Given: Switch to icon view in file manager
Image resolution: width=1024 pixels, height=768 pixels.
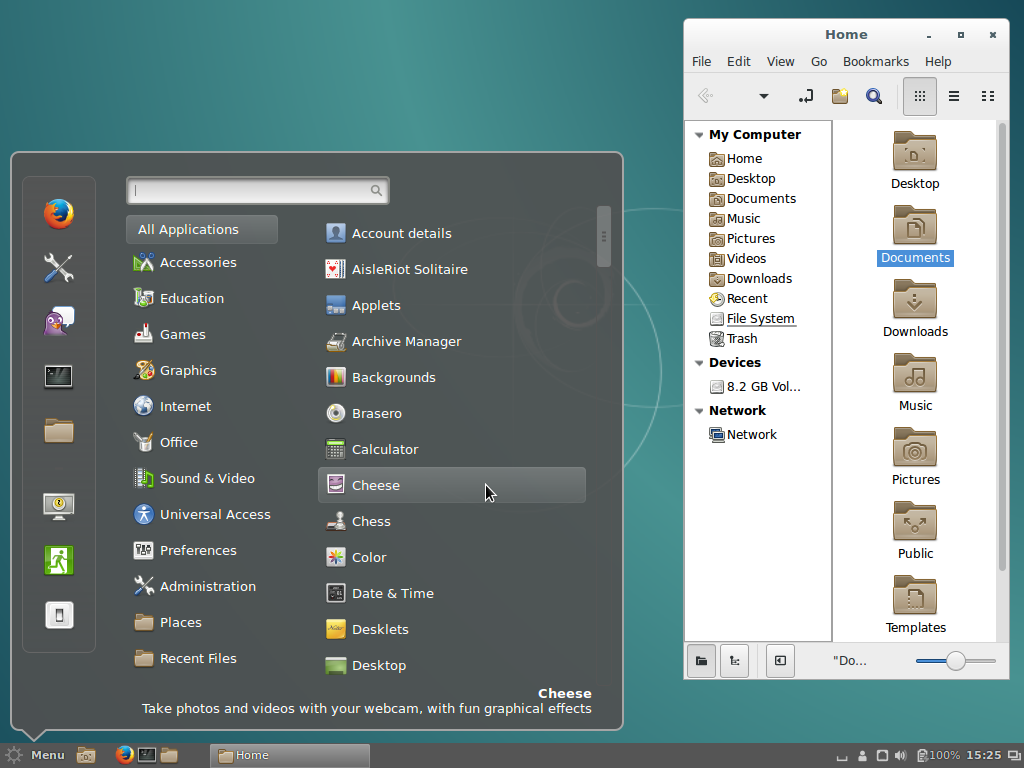Looking at the screenshot, I should 920,97.
